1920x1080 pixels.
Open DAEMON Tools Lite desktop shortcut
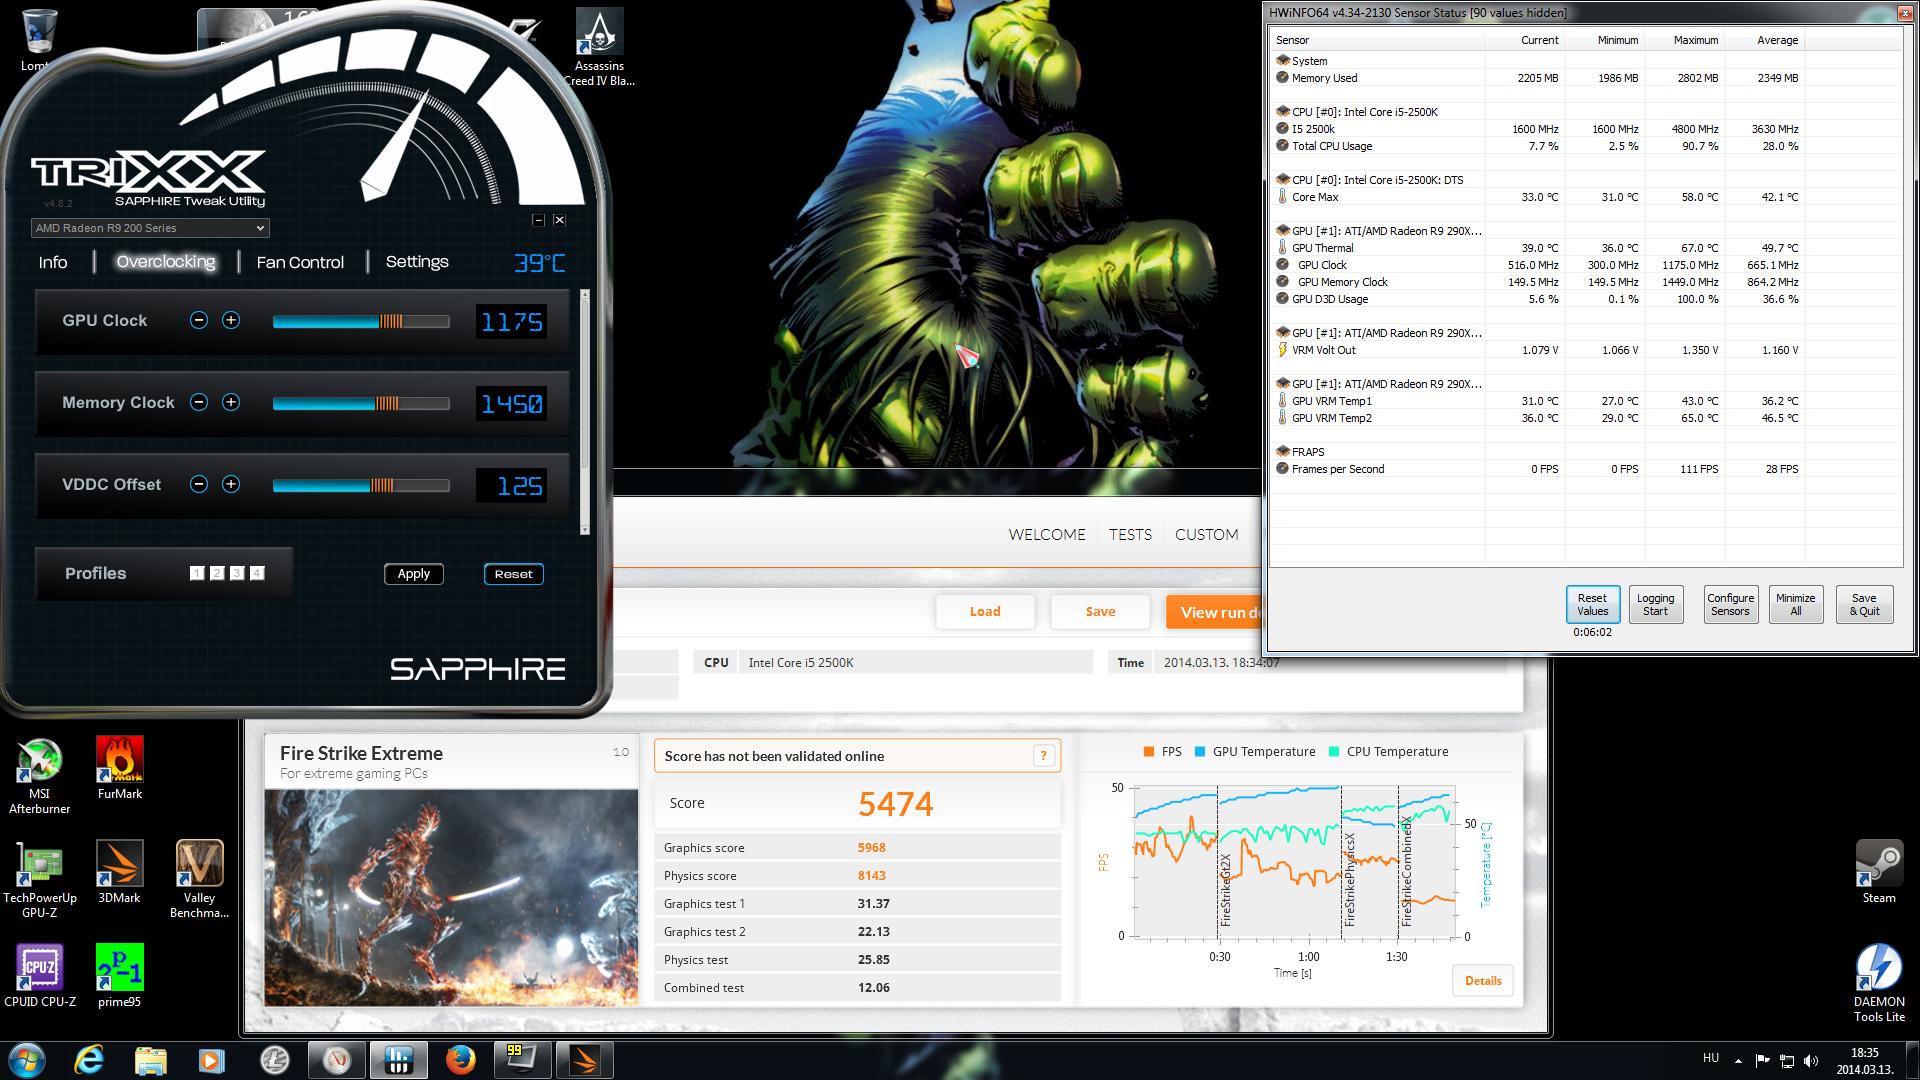pos(1879,984)
